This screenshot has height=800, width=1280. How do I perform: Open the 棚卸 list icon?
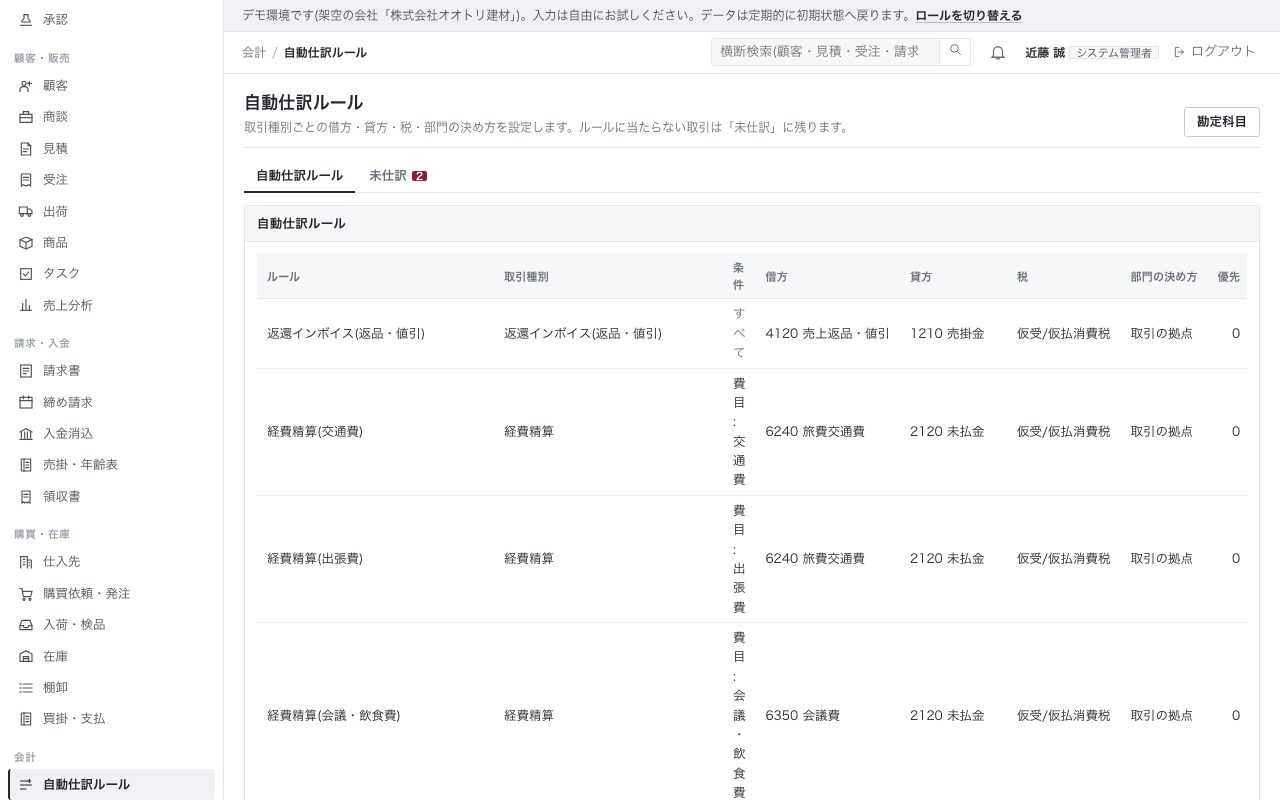[x=26, y=688]
